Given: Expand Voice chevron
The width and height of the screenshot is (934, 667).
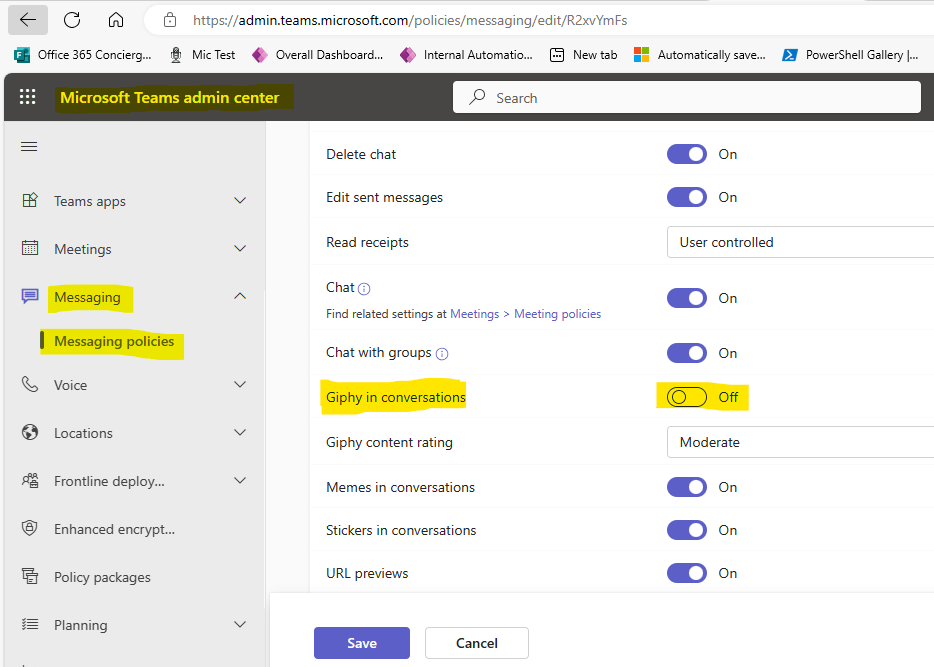Looking at the screenshot, I should 240,385.
